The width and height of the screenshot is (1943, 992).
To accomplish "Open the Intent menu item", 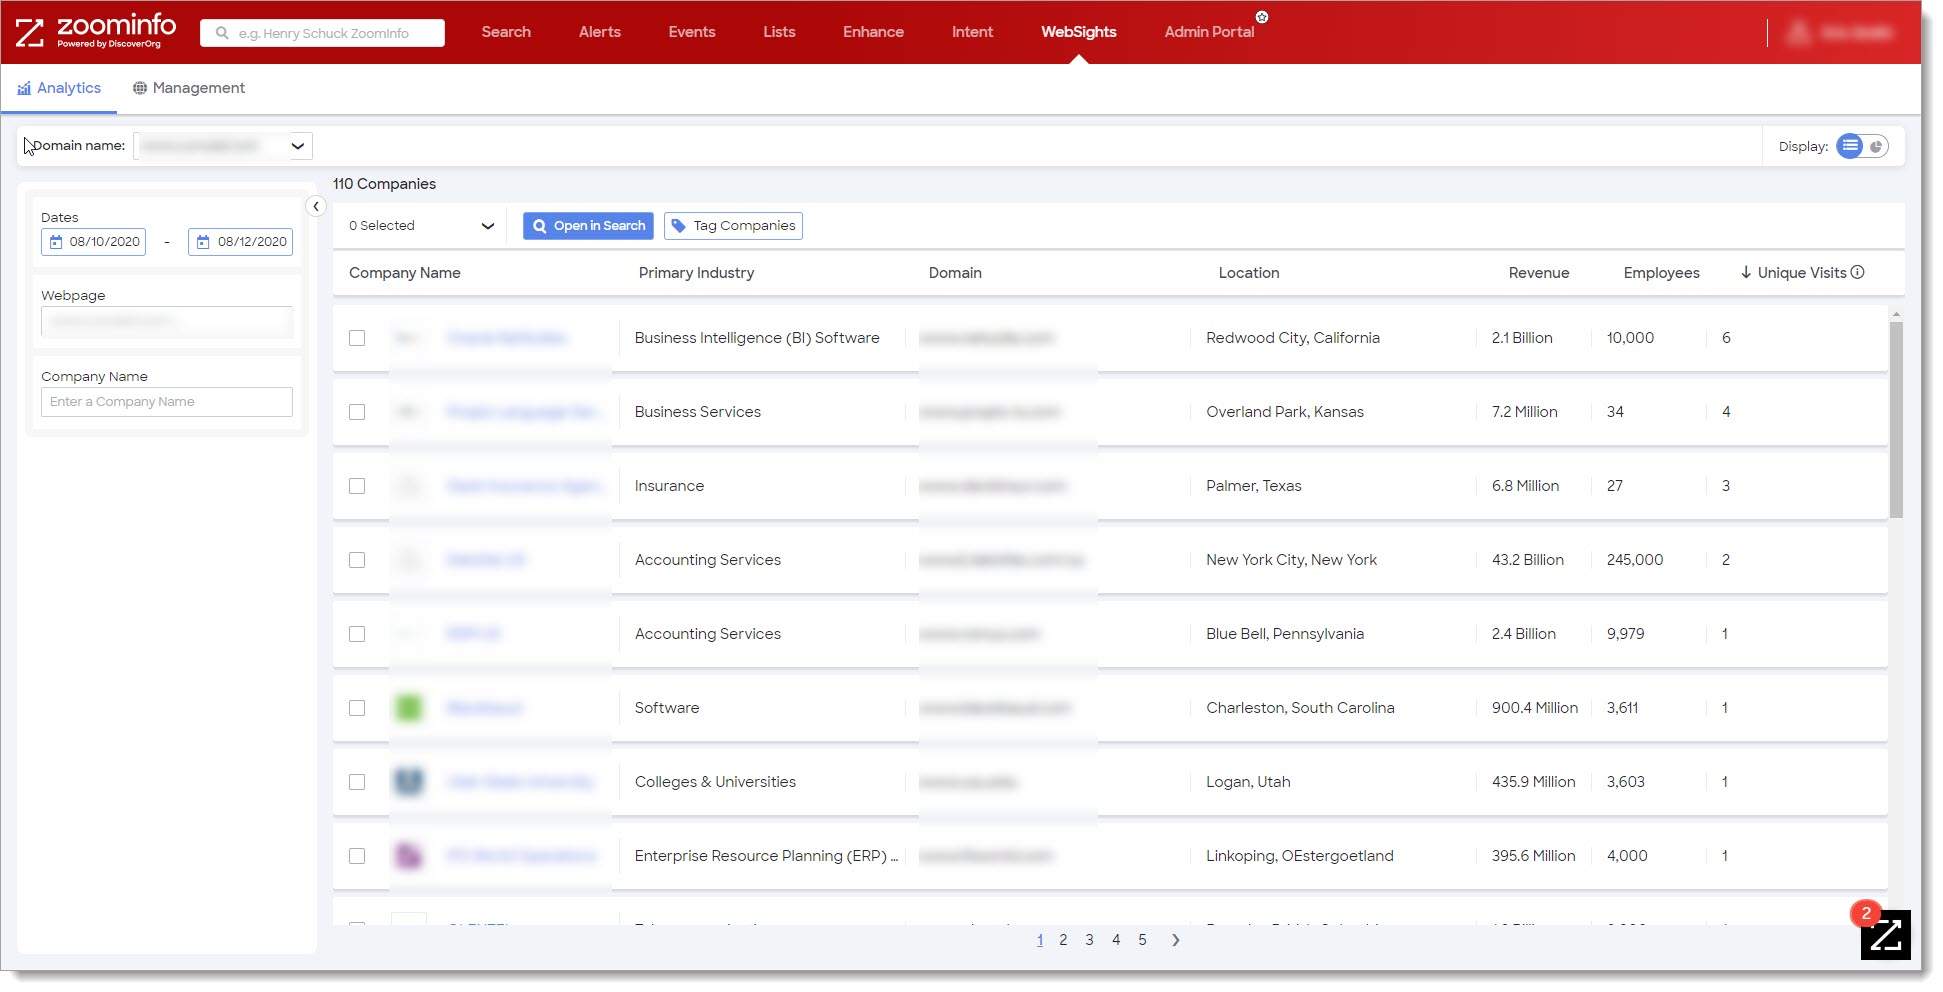I will click(972, 31).
